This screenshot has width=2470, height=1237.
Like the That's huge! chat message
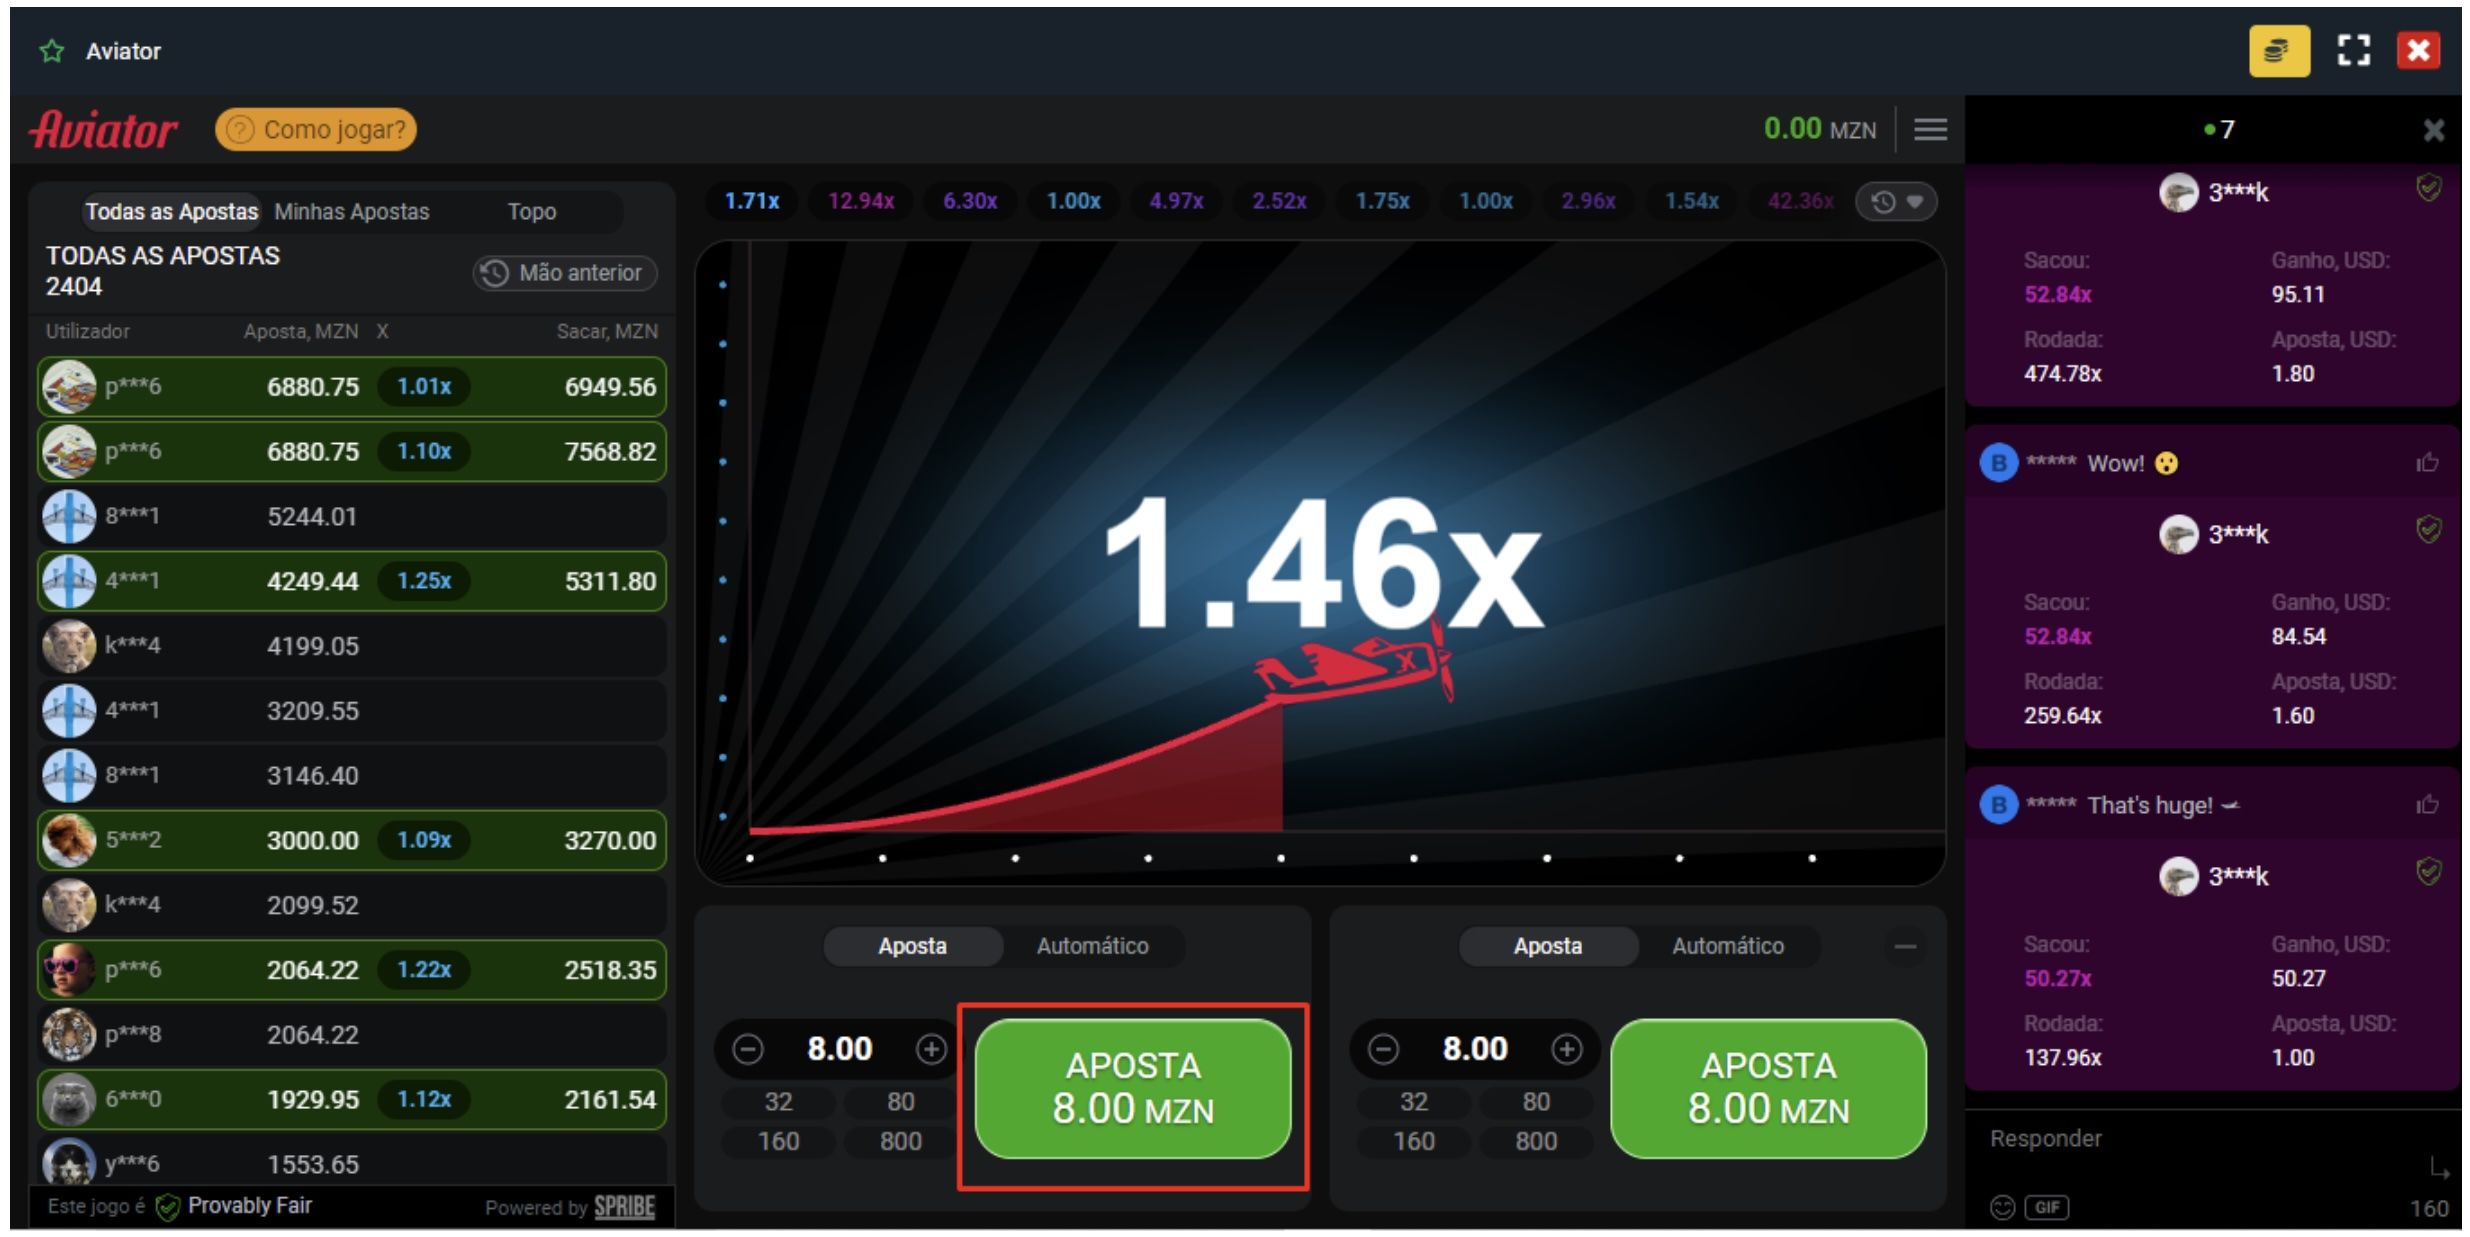coord(2427,804)
